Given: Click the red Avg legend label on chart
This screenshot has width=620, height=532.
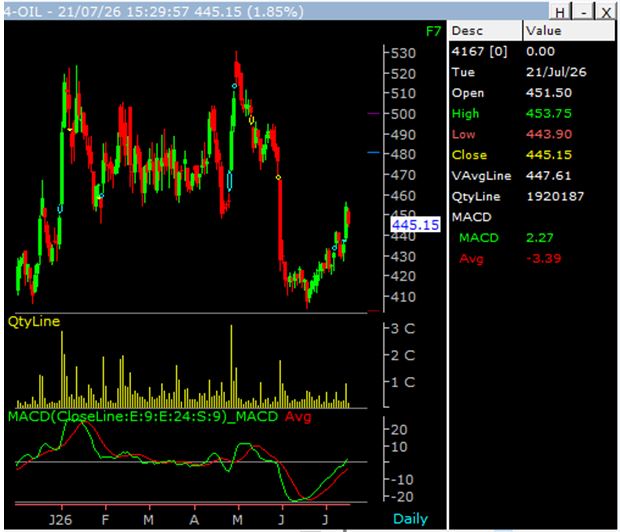Looking at the screenshot, I should pos(298,417).
